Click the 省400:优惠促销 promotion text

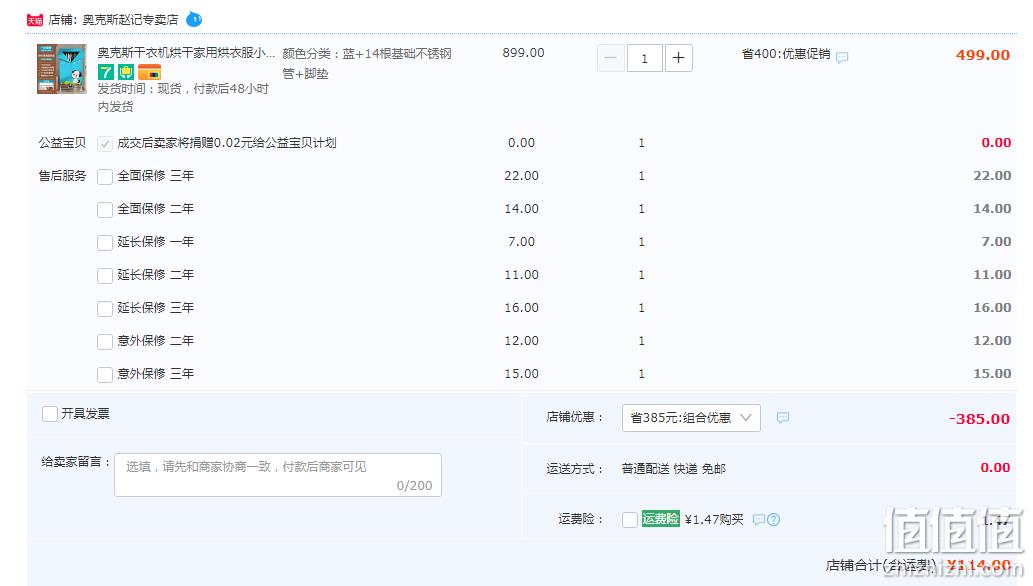pyautogui.click(x=786, y=54)
